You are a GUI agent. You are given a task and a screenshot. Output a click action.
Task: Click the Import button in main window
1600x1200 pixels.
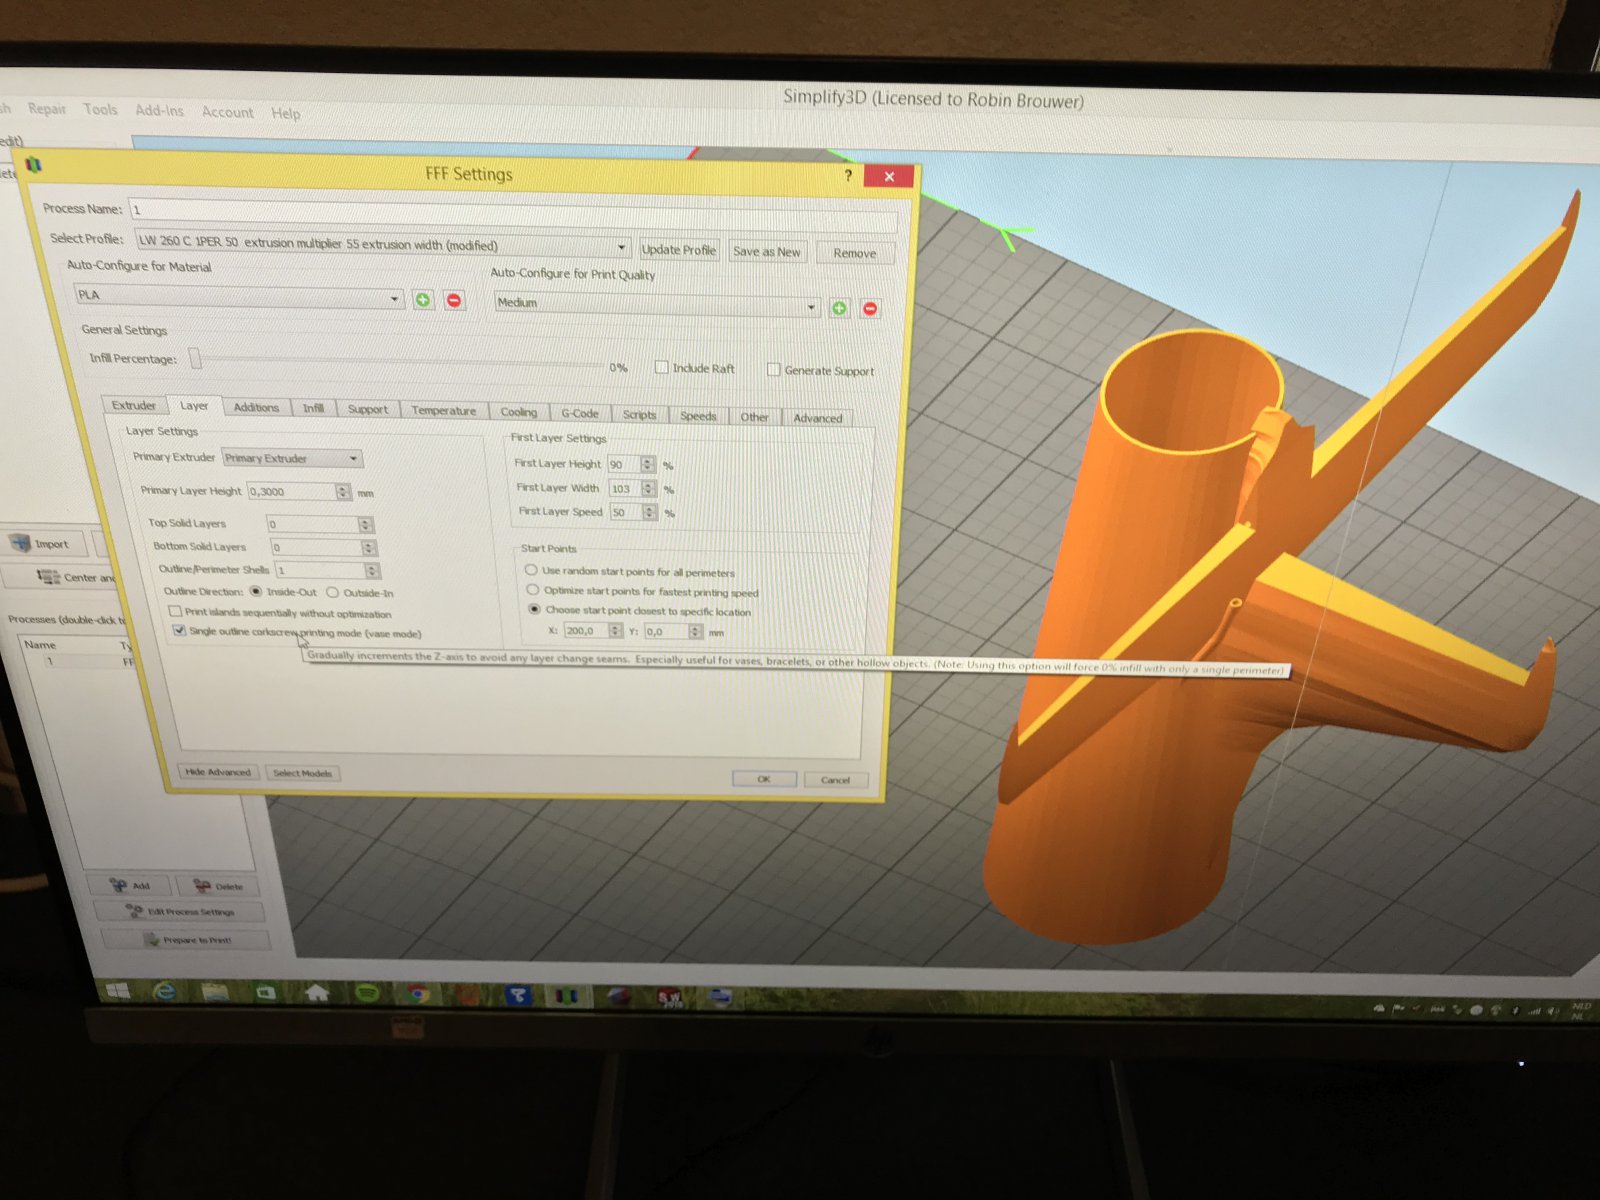coord(44,544)
